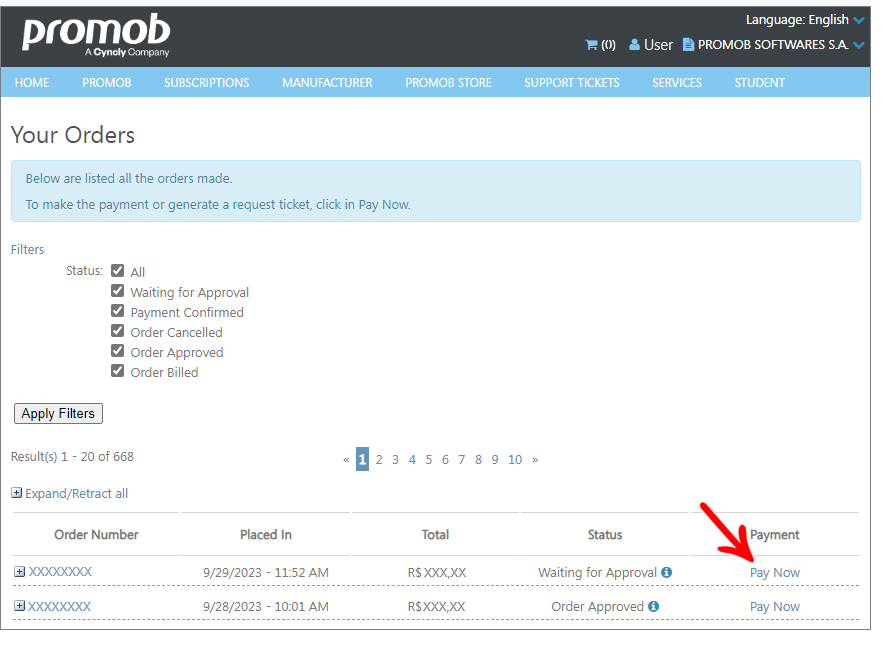The width and height of the screenshot is (887, 650).
Task: Click the Promob logo
Action: [x=96, y=35]
